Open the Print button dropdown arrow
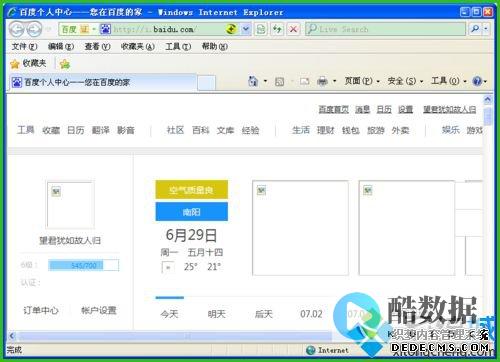Screen dimensions: 500x362 coord(334,81)
